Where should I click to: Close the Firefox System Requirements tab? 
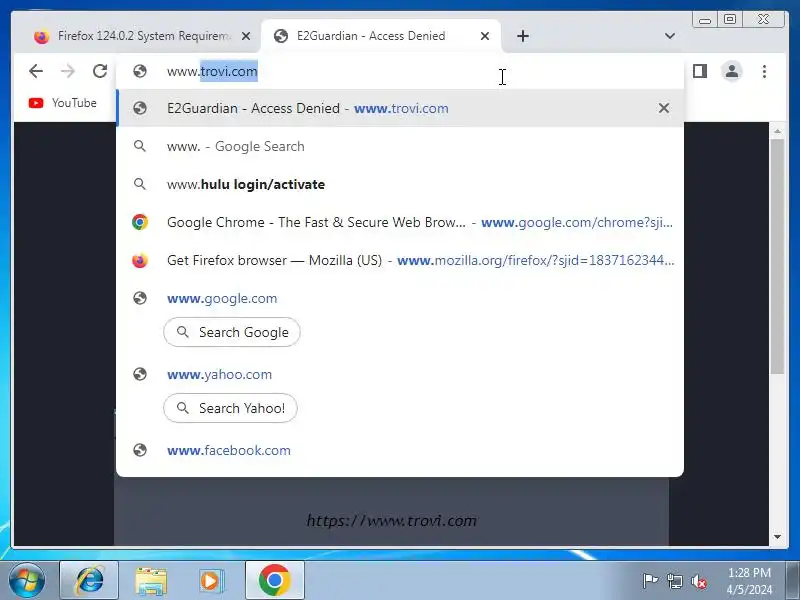246,36
